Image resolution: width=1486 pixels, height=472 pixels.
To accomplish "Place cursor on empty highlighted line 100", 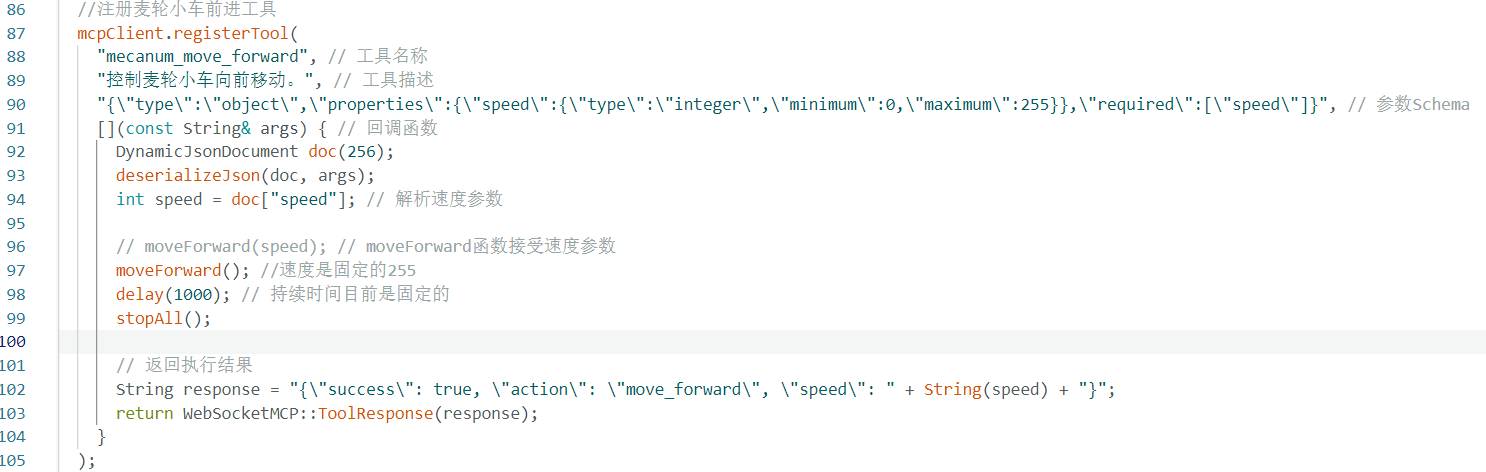I will (x=771, y=343).
